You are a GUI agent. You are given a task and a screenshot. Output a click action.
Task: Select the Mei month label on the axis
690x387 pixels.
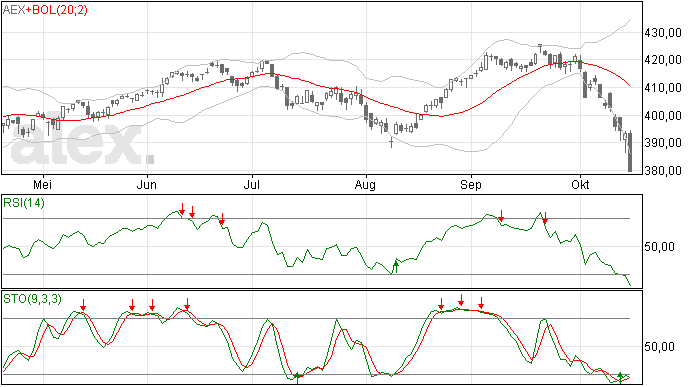tap(43, 184)
